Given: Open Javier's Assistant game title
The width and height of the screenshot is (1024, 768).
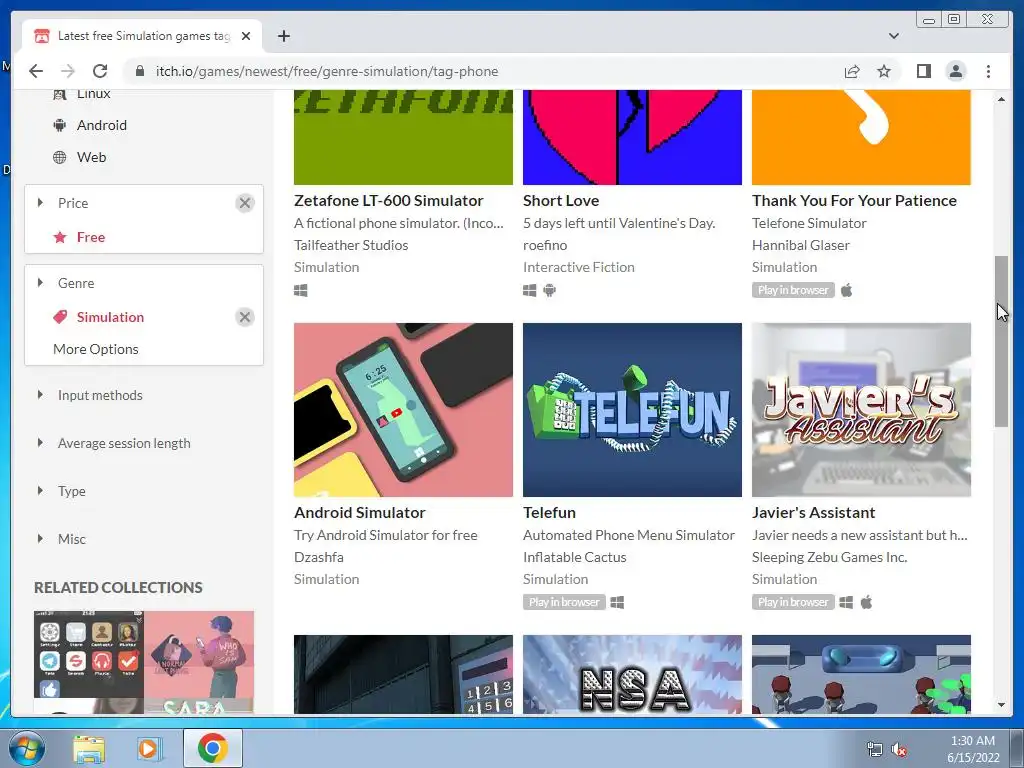Looking at the screenshot, I should [814, 513].
